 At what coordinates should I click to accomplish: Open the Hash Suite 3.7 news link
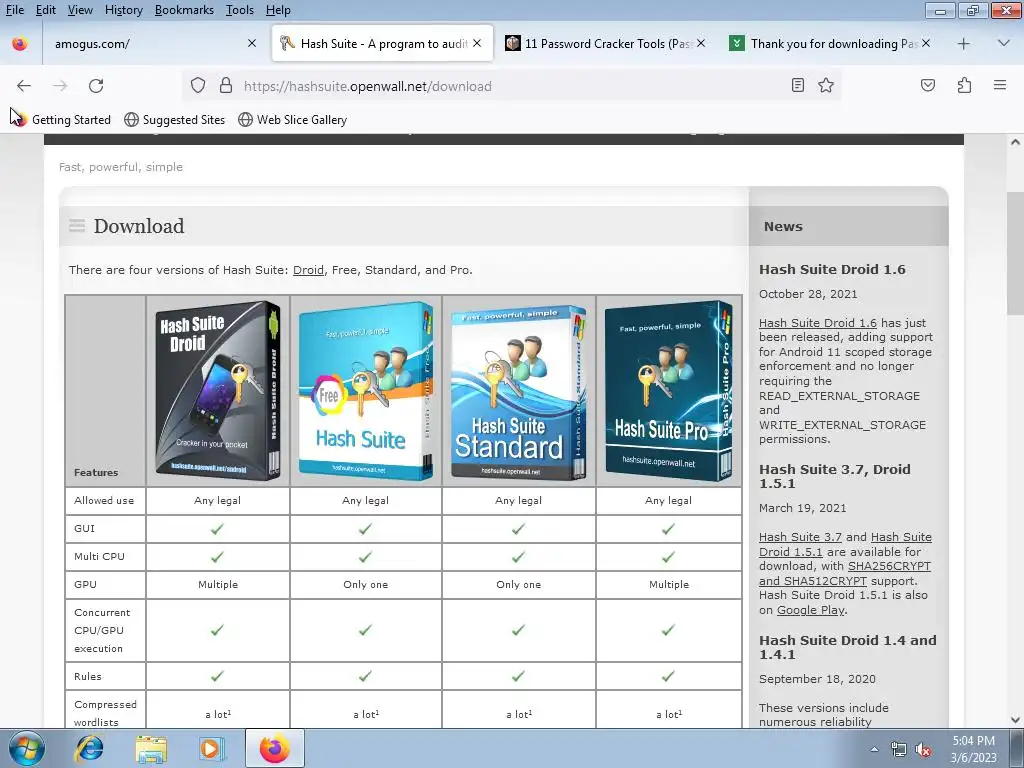click(800, 537)
